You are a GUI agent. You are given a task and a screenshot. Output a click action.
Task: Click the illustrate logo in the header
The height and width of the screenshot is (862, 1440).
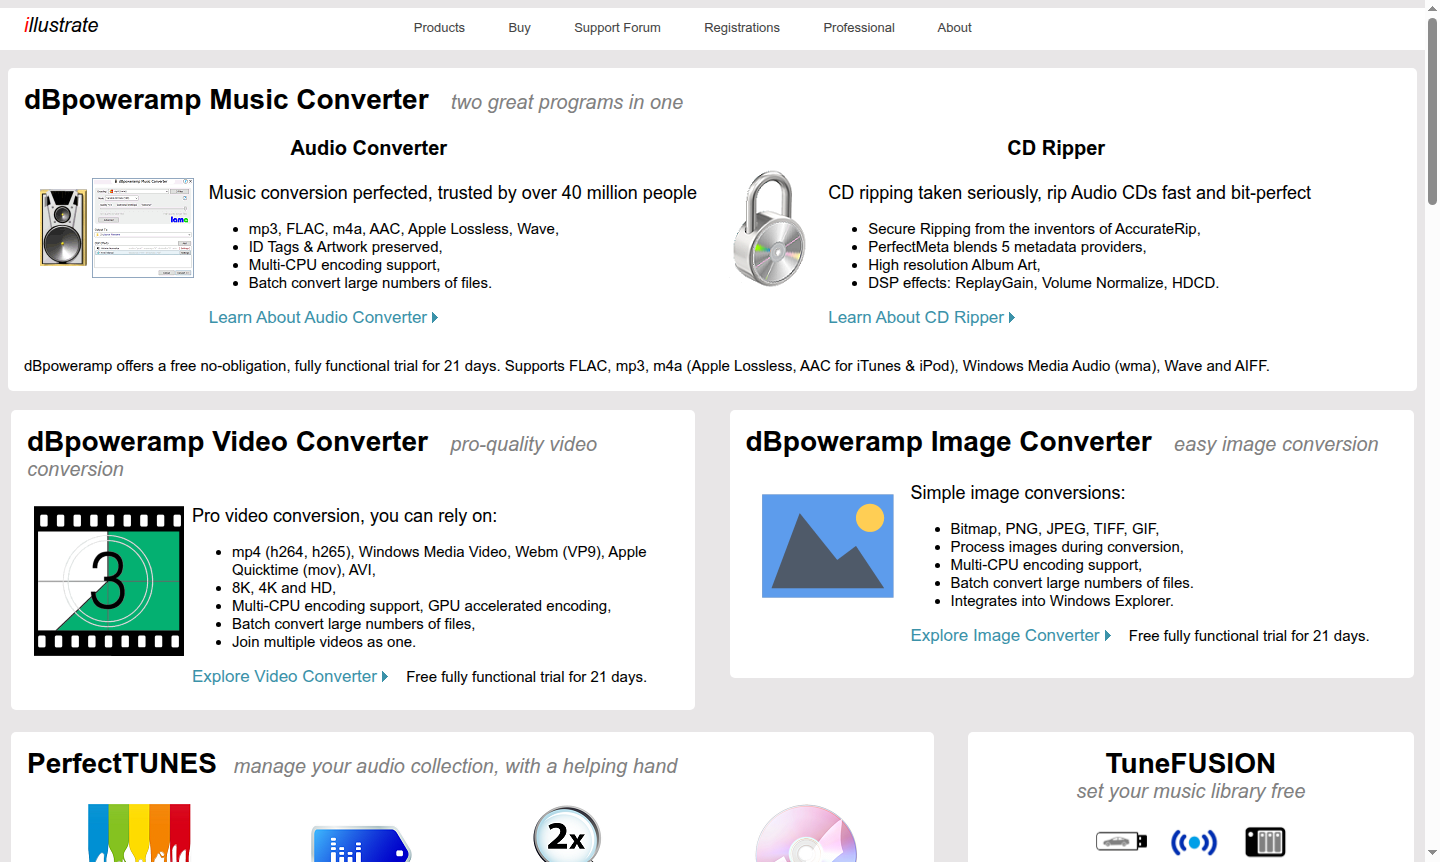(x=61, y=26)
